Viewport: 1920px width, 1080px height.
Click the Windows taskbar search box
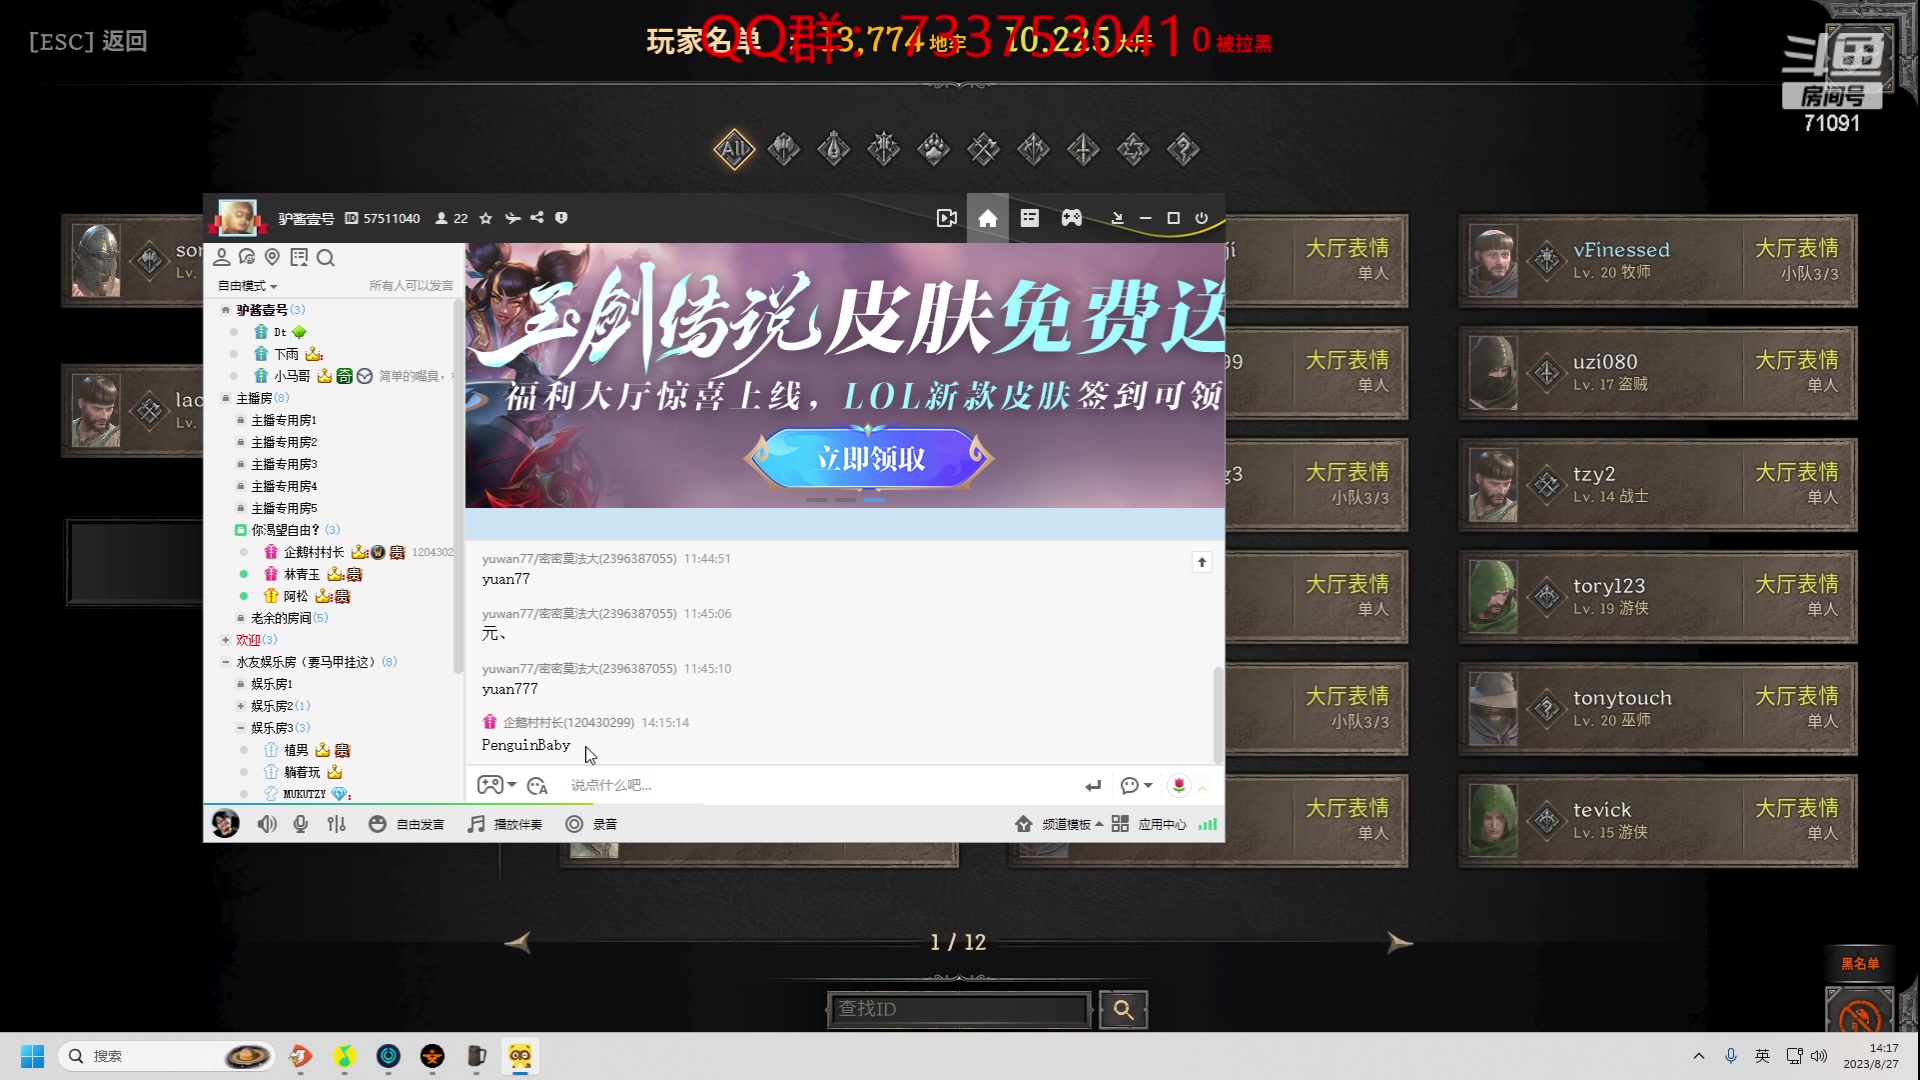tap(166, 1056)
